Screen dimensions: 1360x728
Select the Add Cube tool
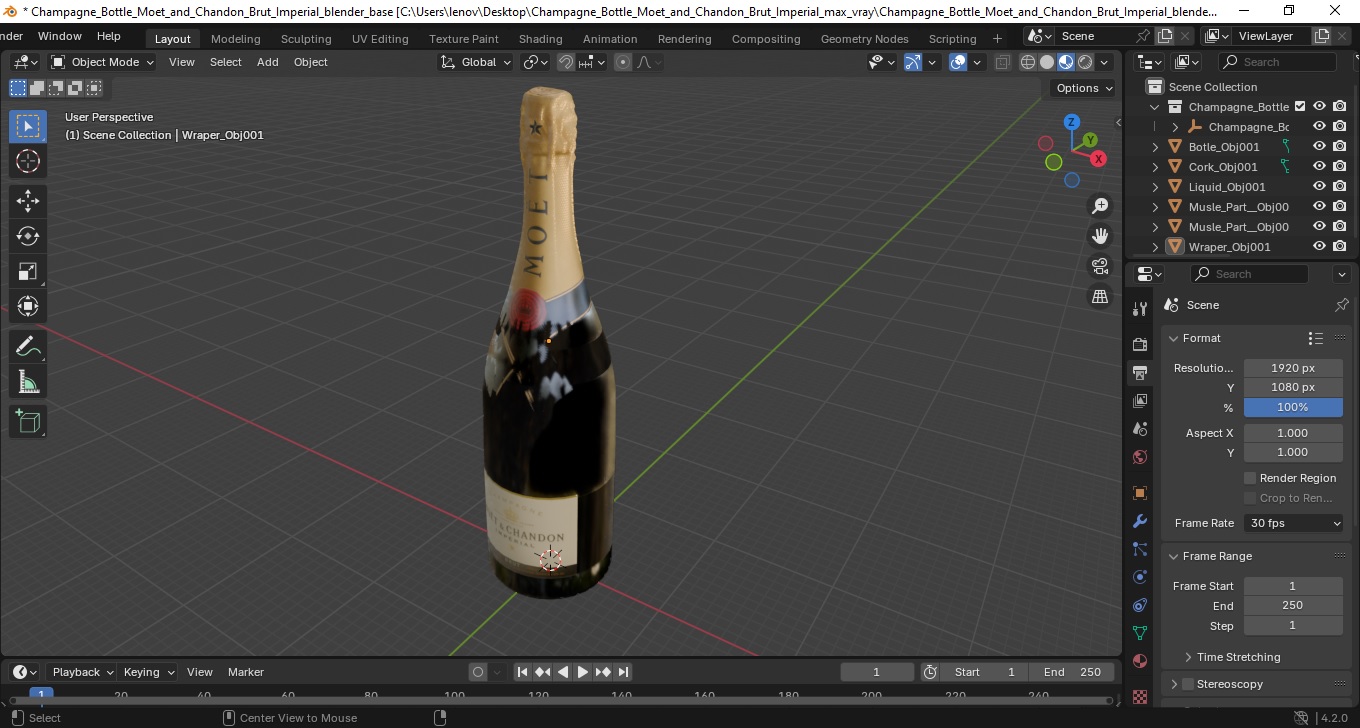(28, 421)
